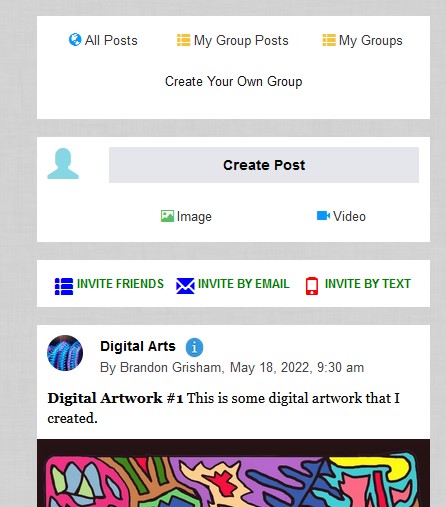
Task: Click the user profile avatar silhouette
Action: (x=63, y=164)
